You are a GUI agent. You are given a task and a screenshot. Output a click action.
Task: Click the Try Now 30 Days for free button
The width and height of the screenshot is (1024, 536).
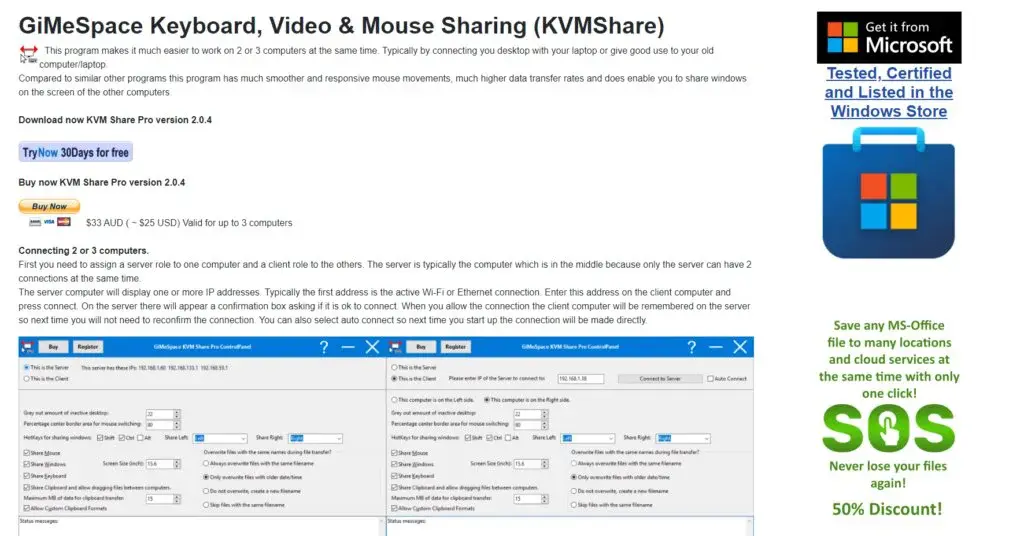(x=76, y=152)
